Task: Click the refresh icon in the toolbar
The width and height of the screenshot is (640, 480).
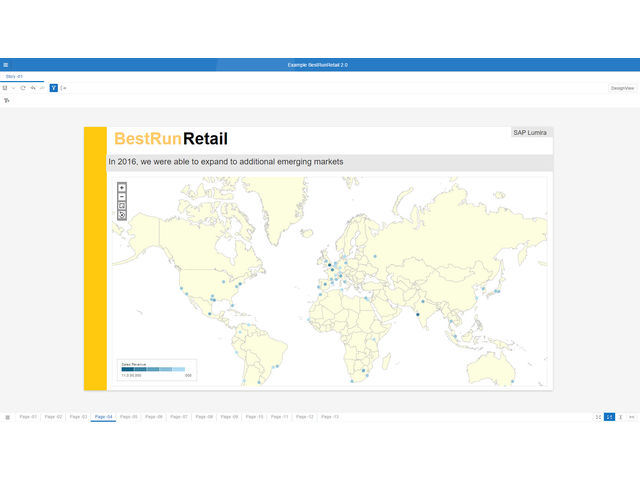Action: pos(23,88)
